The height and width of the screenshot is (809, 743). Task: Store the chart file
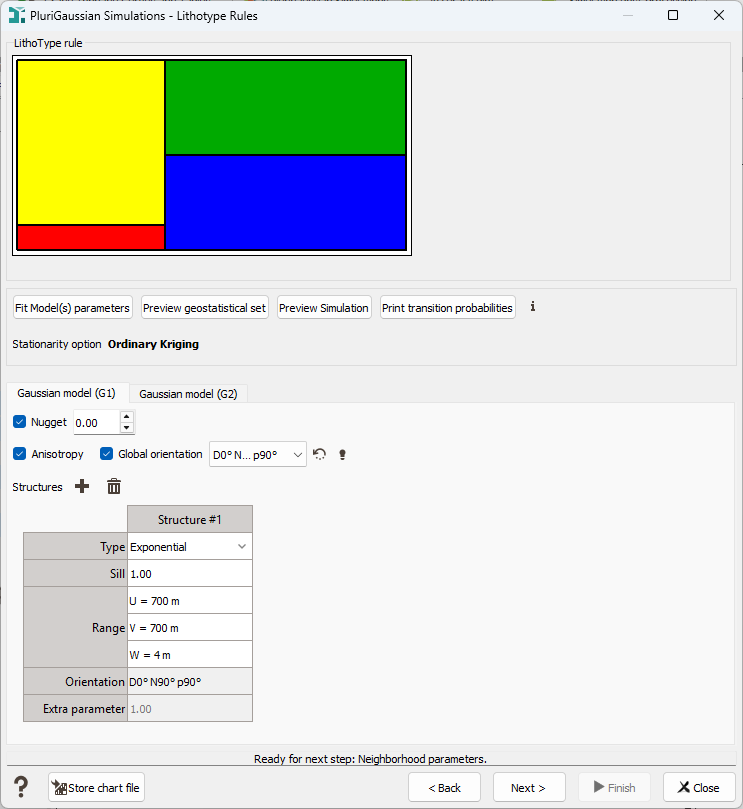point(96,788)
